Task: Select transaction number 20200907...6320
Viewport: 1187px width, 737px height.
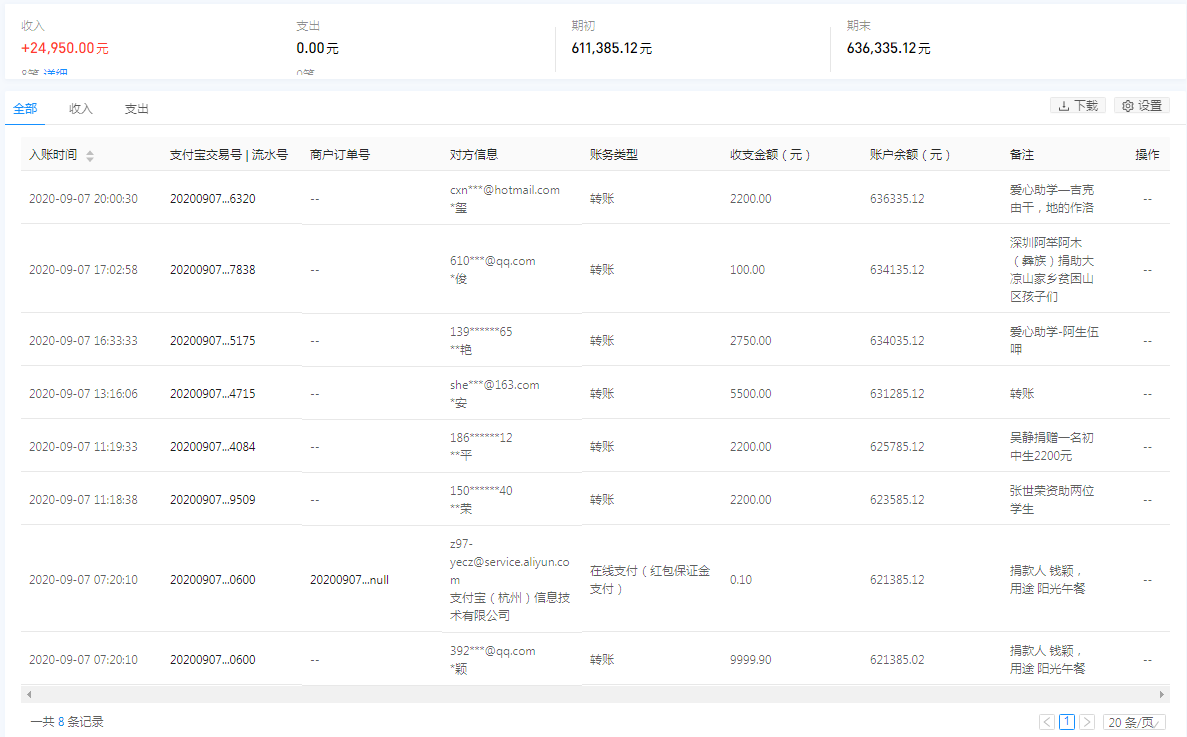Action: click(x=213, y=198)
